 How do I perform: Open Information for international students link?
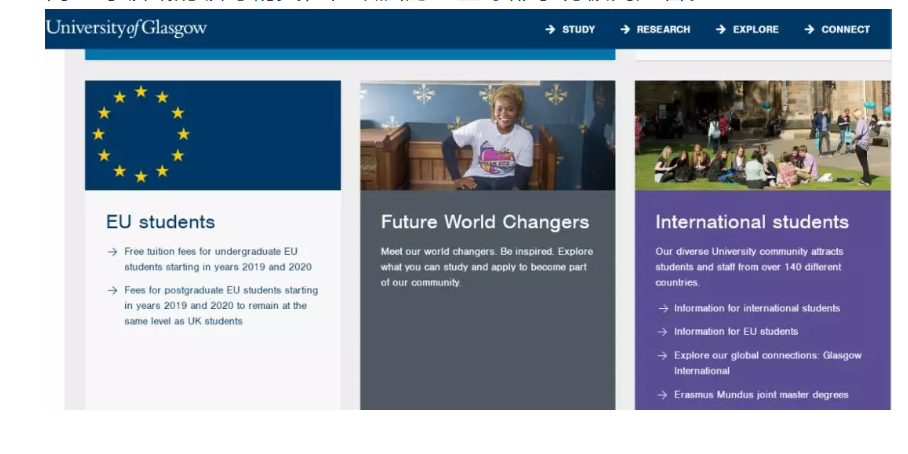pyautogui.click(x=756, y=308)
